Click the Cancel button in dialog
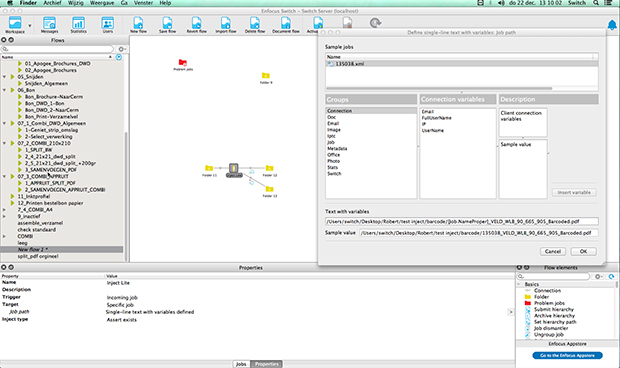The image size is (620, 368). click(553, 251)
